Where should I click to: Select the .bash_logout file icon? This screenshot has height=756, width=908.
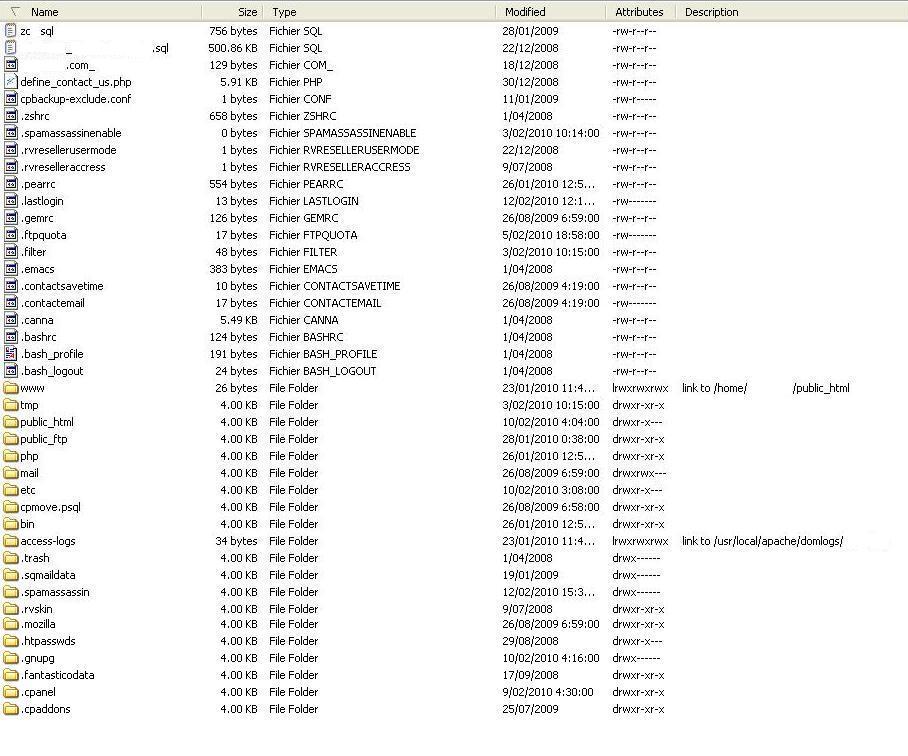pos(10,370)
